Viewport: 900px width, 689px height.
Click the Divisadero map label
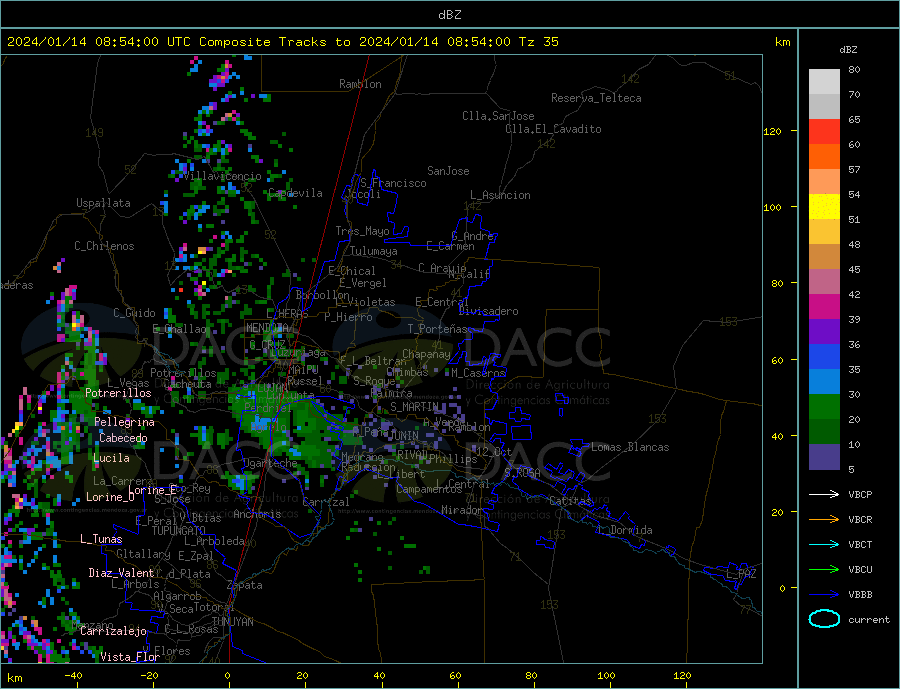tap(488, 311)
